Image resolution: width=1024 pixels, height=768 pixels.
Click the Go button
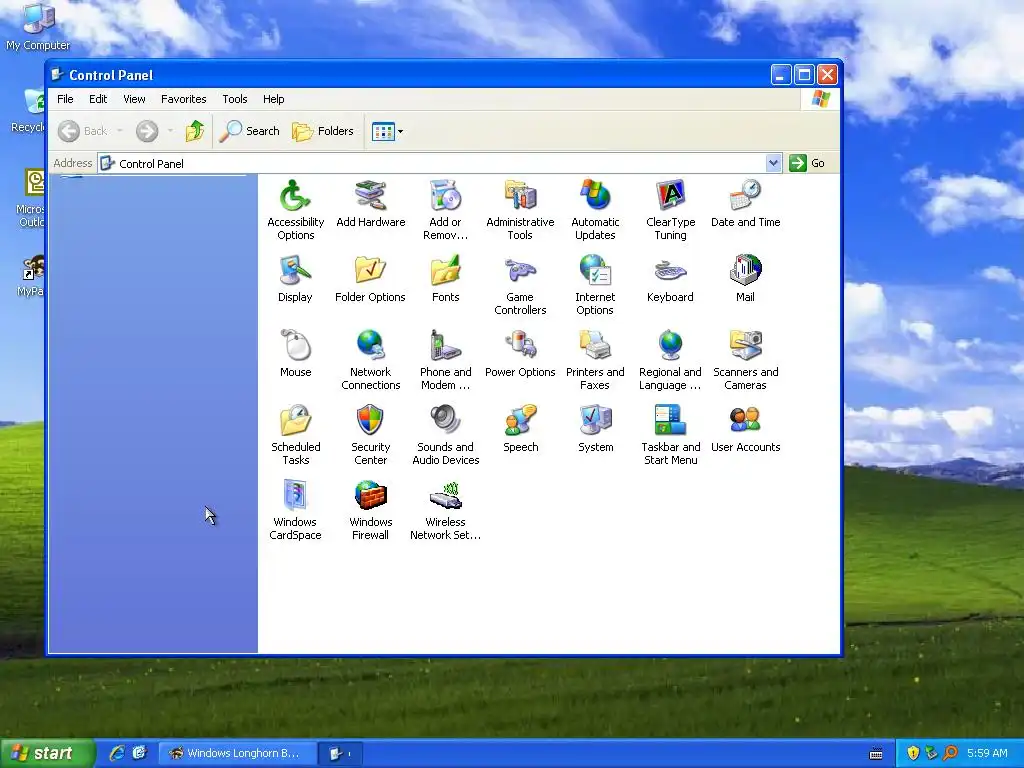807,163
